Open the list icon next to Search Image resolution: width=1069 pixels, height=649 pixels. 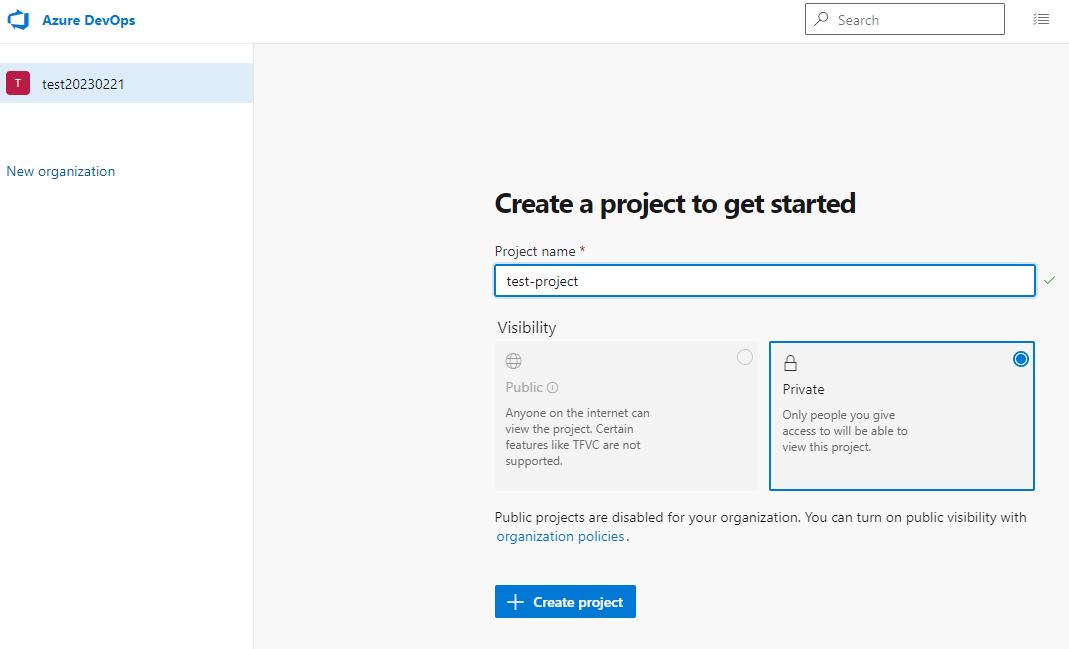pyautogui.click(x=1041, y=19)
